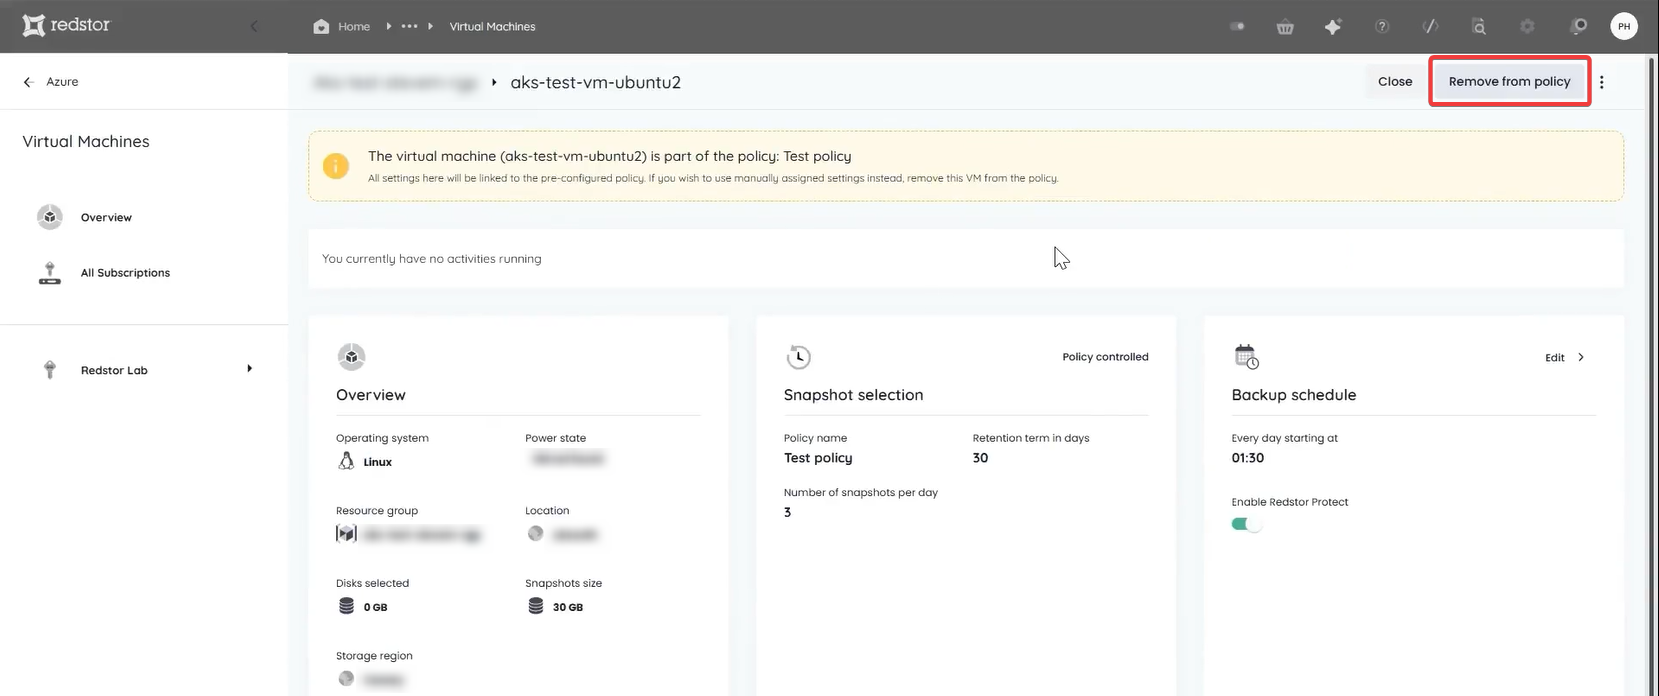1659x696 pixels.
Task: Click the 30 GB snapshots size value
Action: point(568,607)
